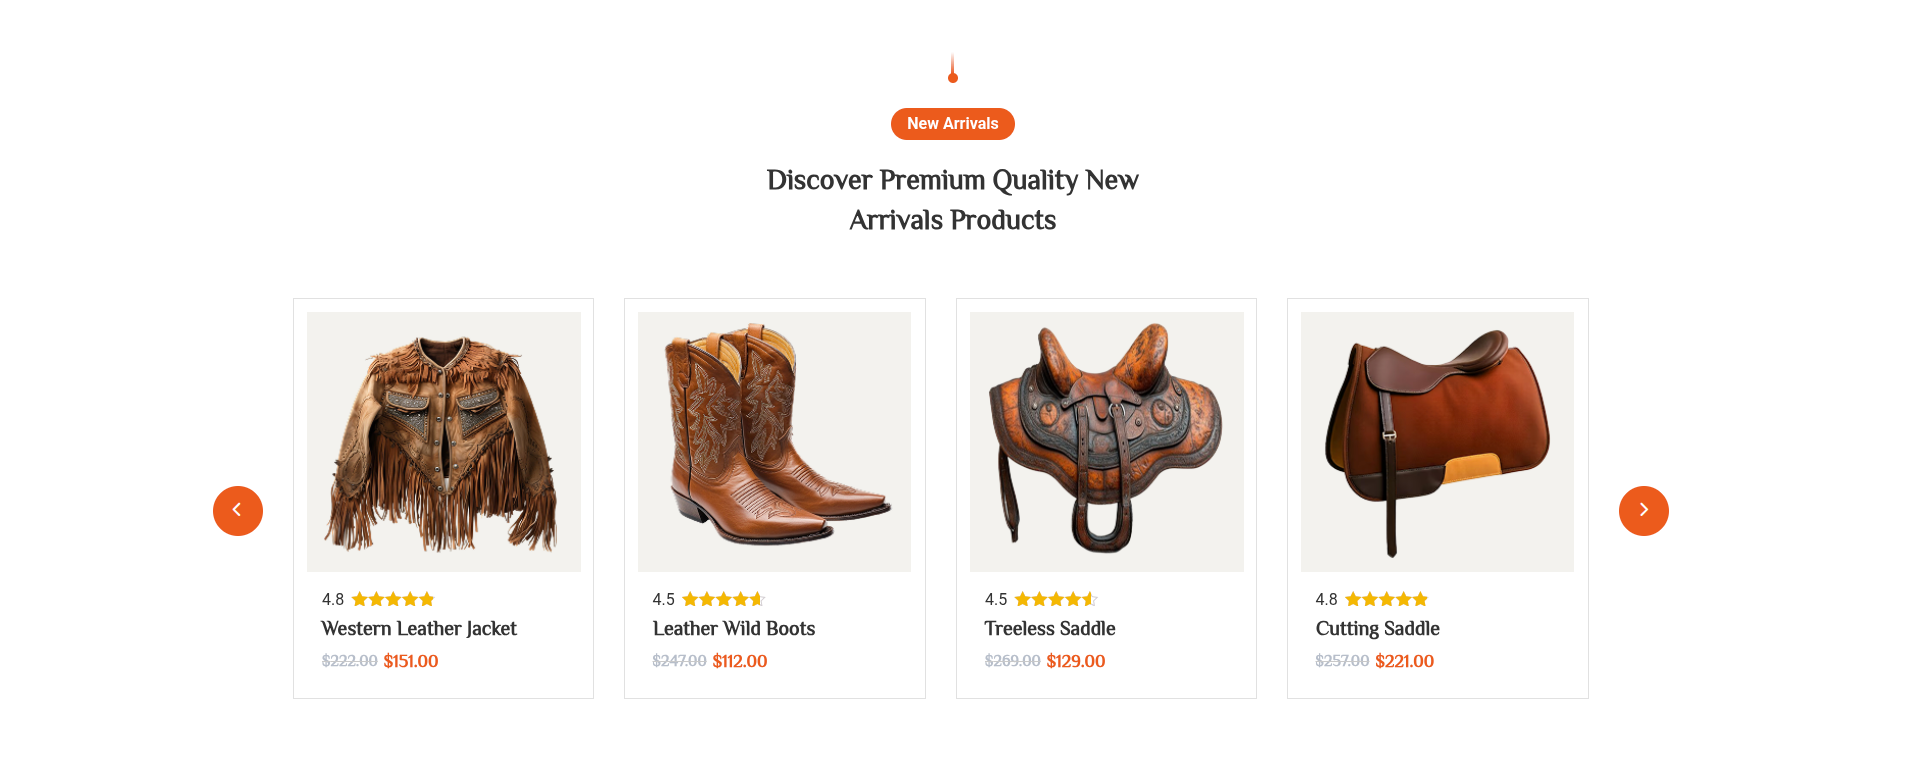Open the Leather Wild Boots image

[775, 442]
